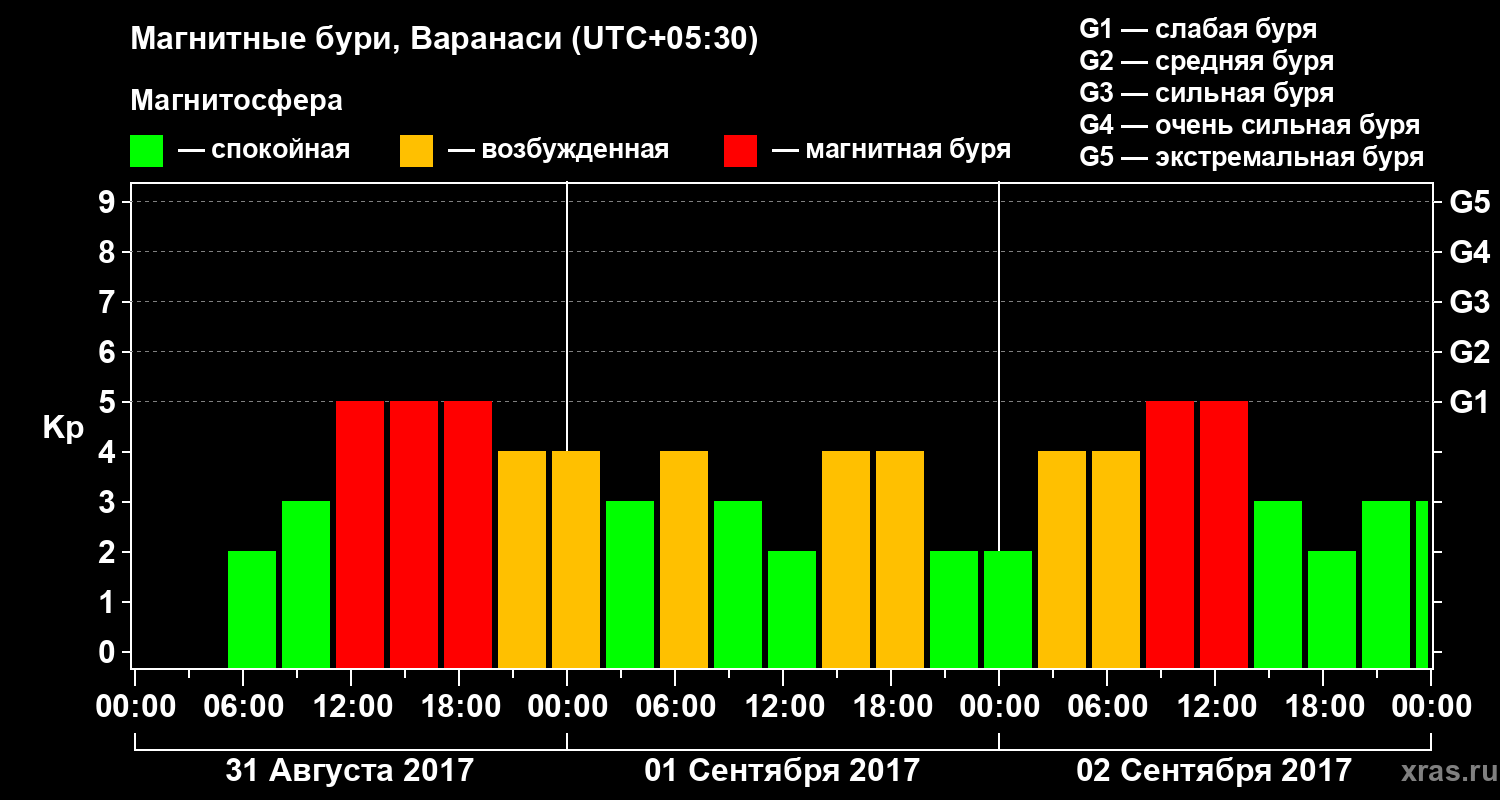1500x800 pixels.
Task: Select the title 'Магнитные бури, Варанаси (UTC+05:30)'
Action: coord(444,40)
